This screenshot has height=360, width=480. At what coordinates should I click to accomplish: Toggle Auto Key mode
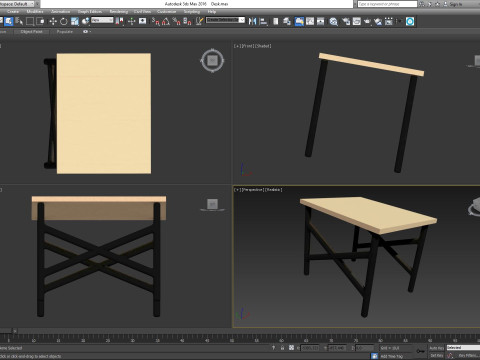pyautogui.click(x=436, y=348)
